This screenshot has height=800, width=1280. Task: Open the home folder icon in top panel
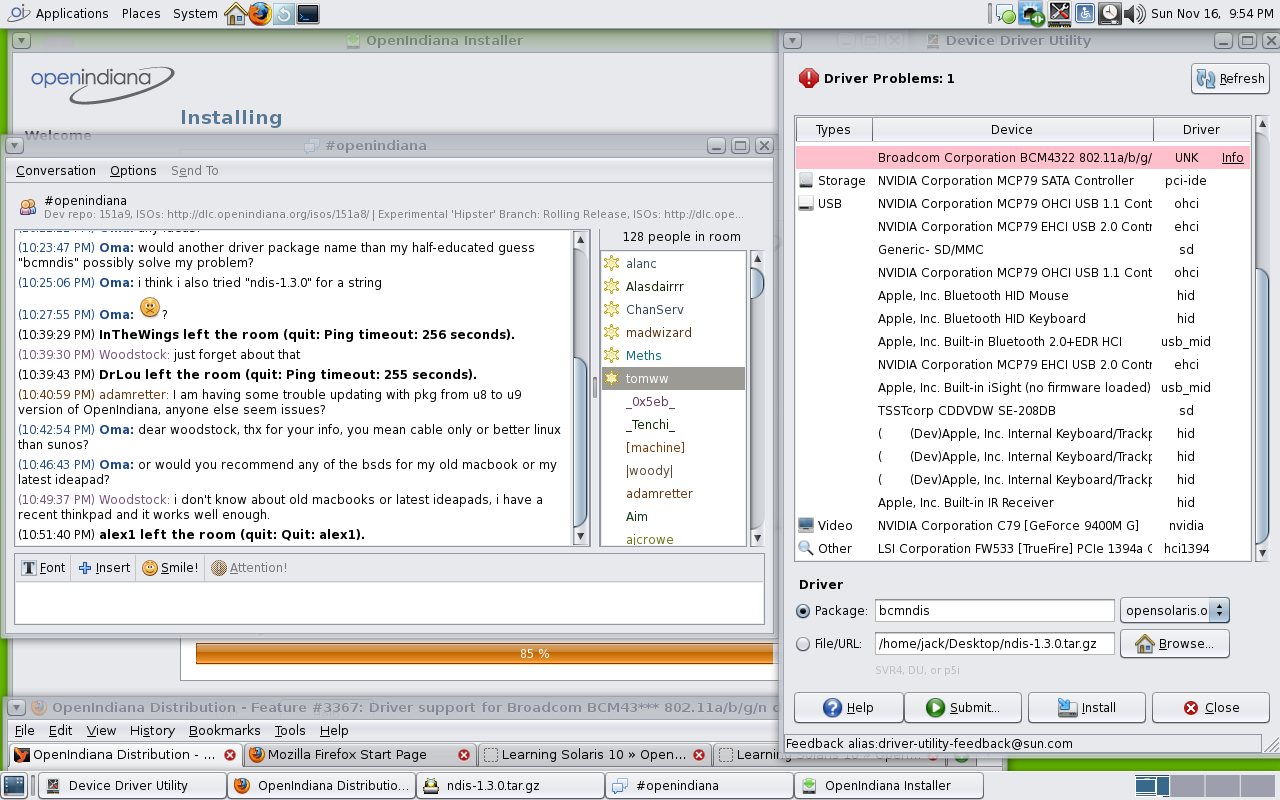coord(236,13)
